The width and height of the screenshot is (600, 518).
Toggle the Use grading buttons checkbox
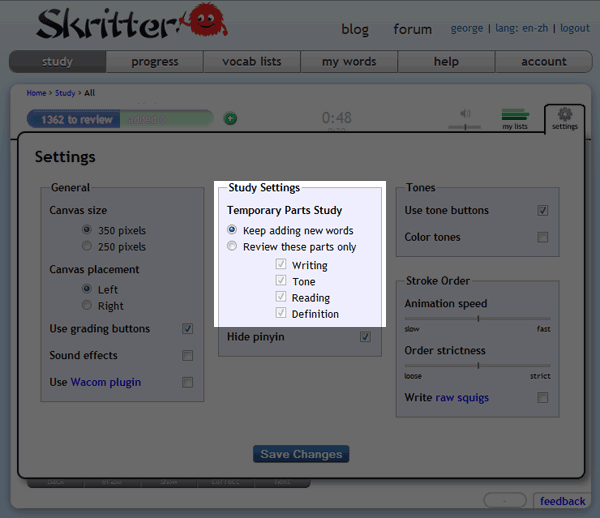pyautogui.click(x=187, y=329)
